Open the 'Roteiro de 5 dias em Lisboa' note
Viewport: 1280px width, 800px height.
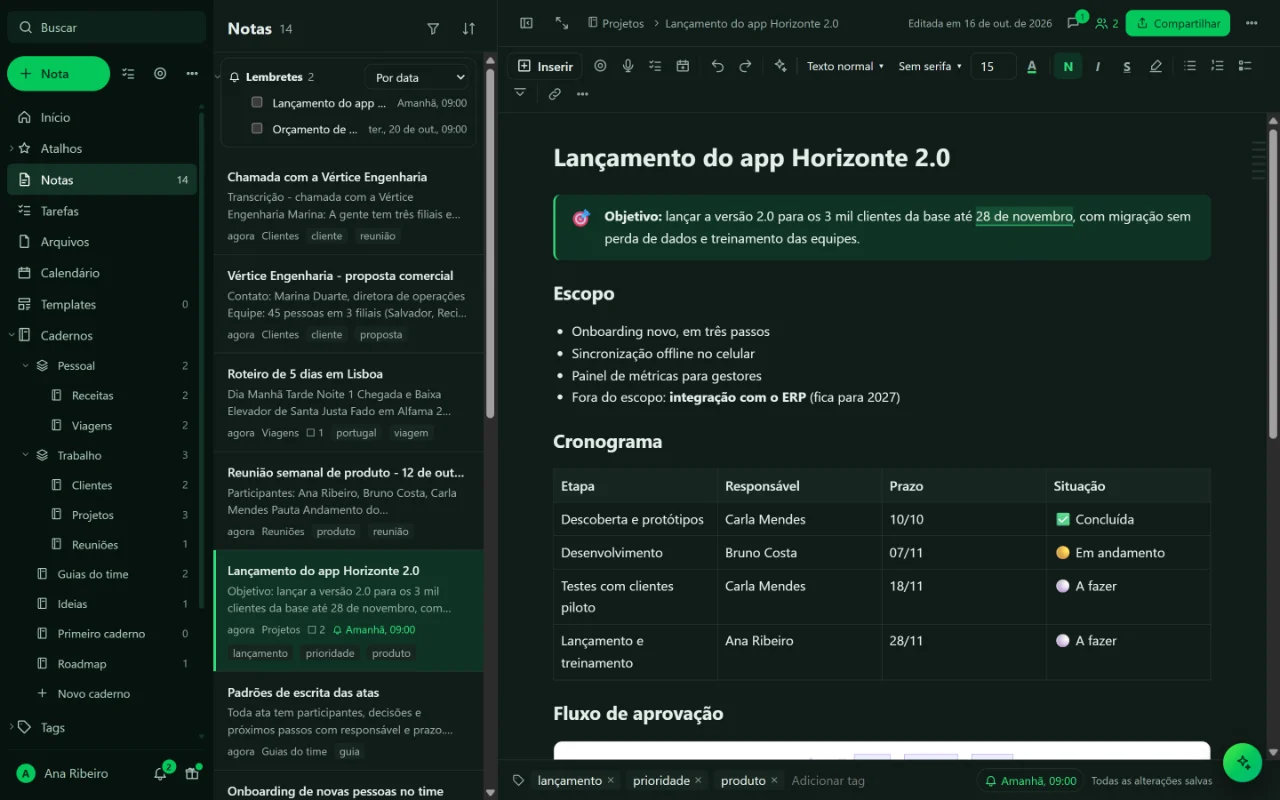coord(348,403)
